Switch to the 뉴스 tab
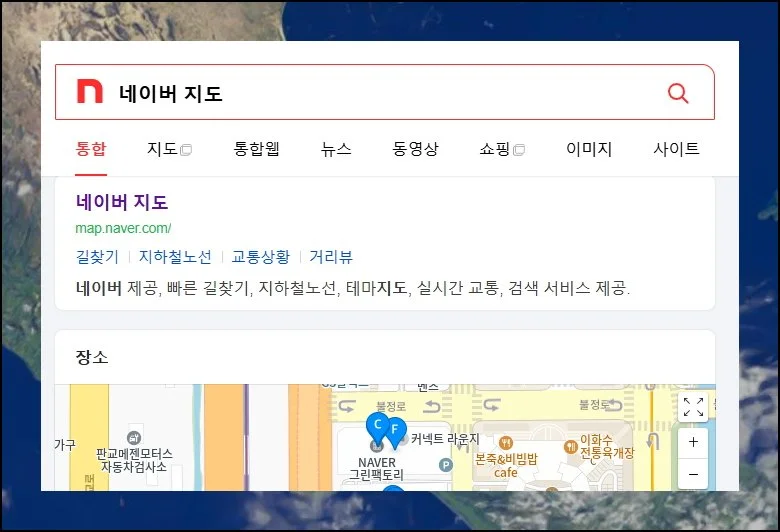The width and height of the screenshot is (780, 532). pyautogui.click(x=336, y=149)
